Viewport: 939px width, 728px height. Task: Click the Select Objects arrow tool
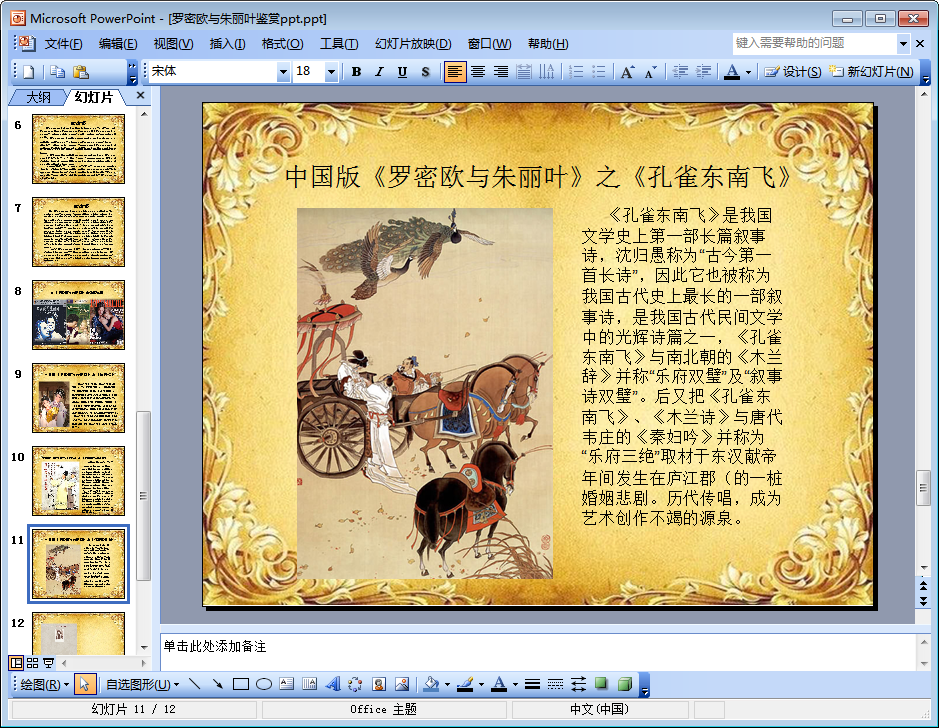point(85,684)
